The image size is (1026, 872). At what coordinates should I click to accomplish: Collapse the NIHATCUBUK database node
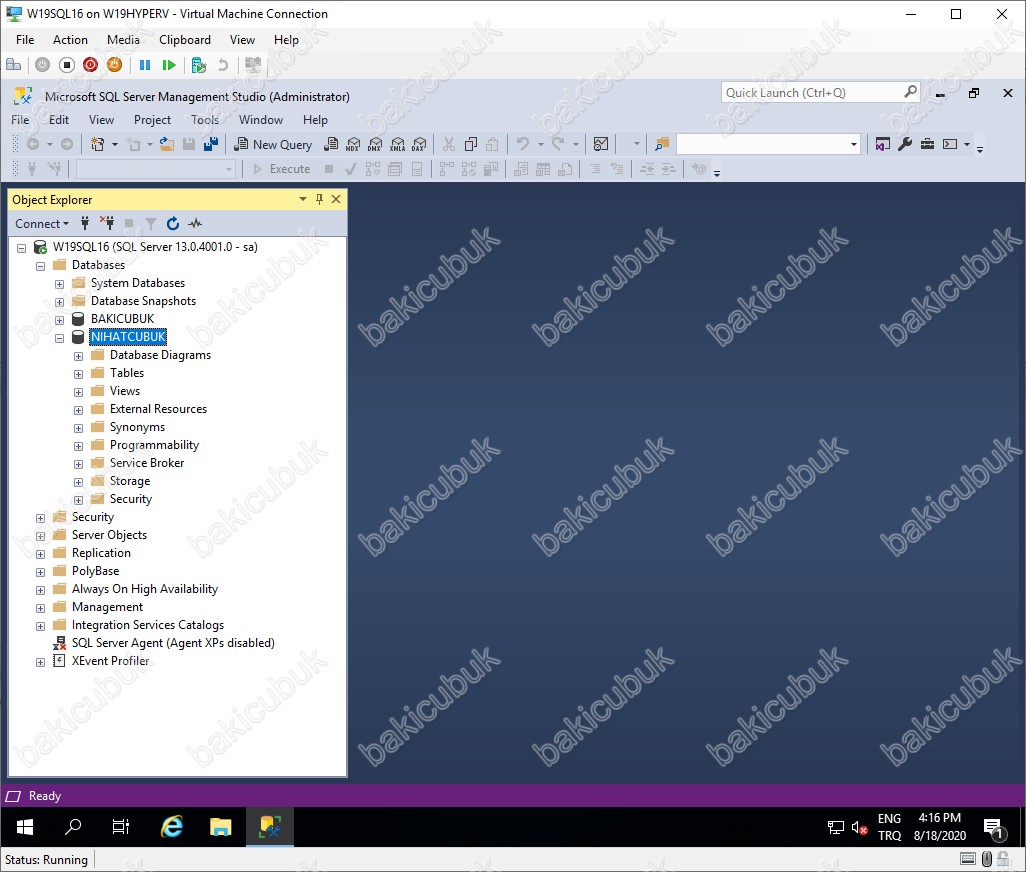click(60, 338)
